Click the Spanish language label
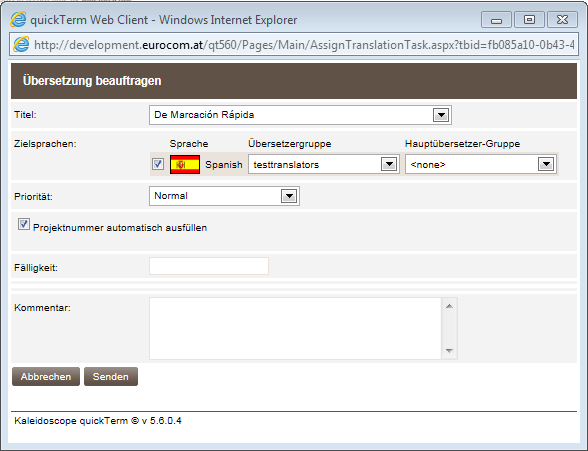Viewport: 588px width, 451px height. (x=224, y=165)
